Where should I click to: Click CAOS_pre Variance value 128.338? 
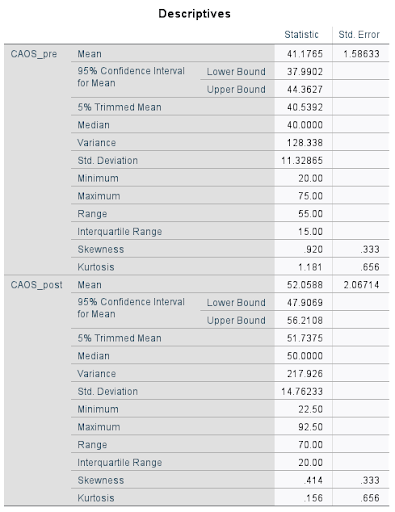coord(305,143)
